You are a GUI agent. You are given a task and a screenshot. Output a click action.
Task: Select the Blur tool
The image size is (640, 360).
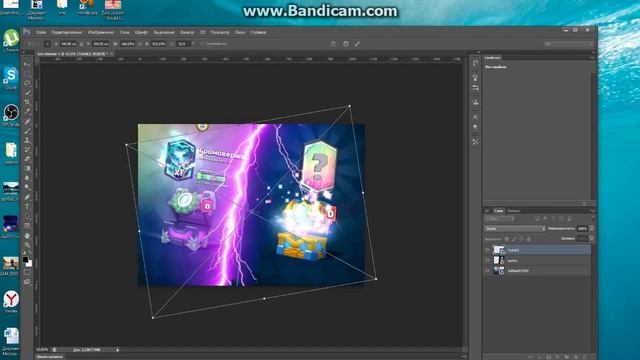coord(27,178)
